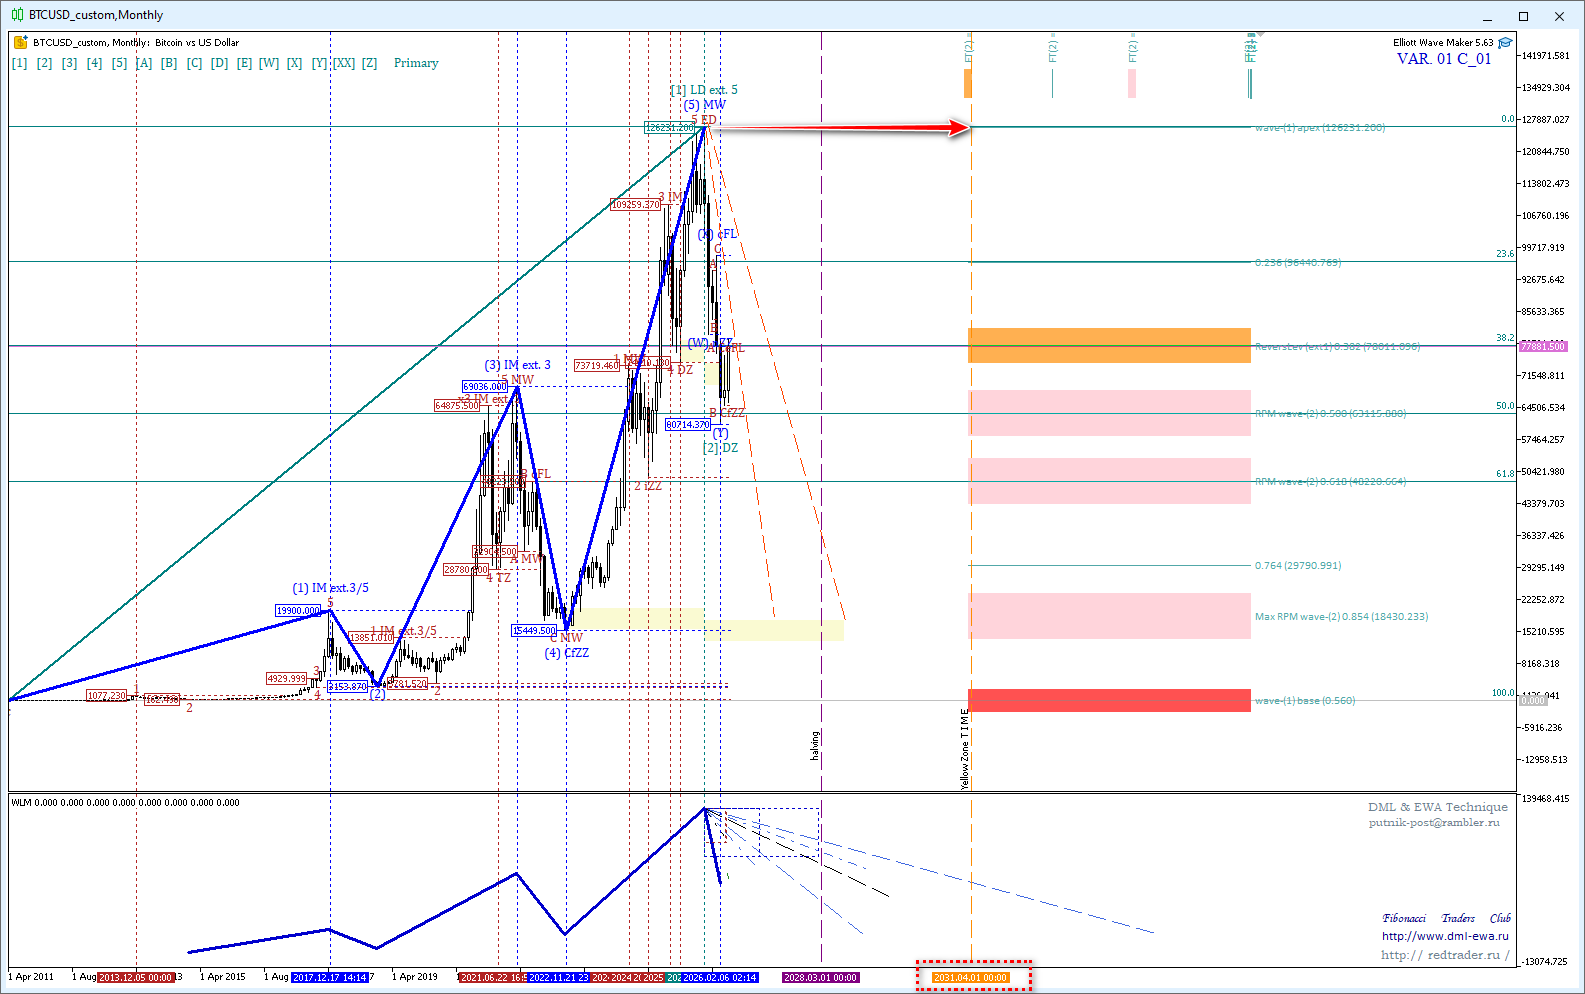Click the 2031.04.01 orange date marker
The height and width of the screenshot is (994, 1585).
(970, 977)
